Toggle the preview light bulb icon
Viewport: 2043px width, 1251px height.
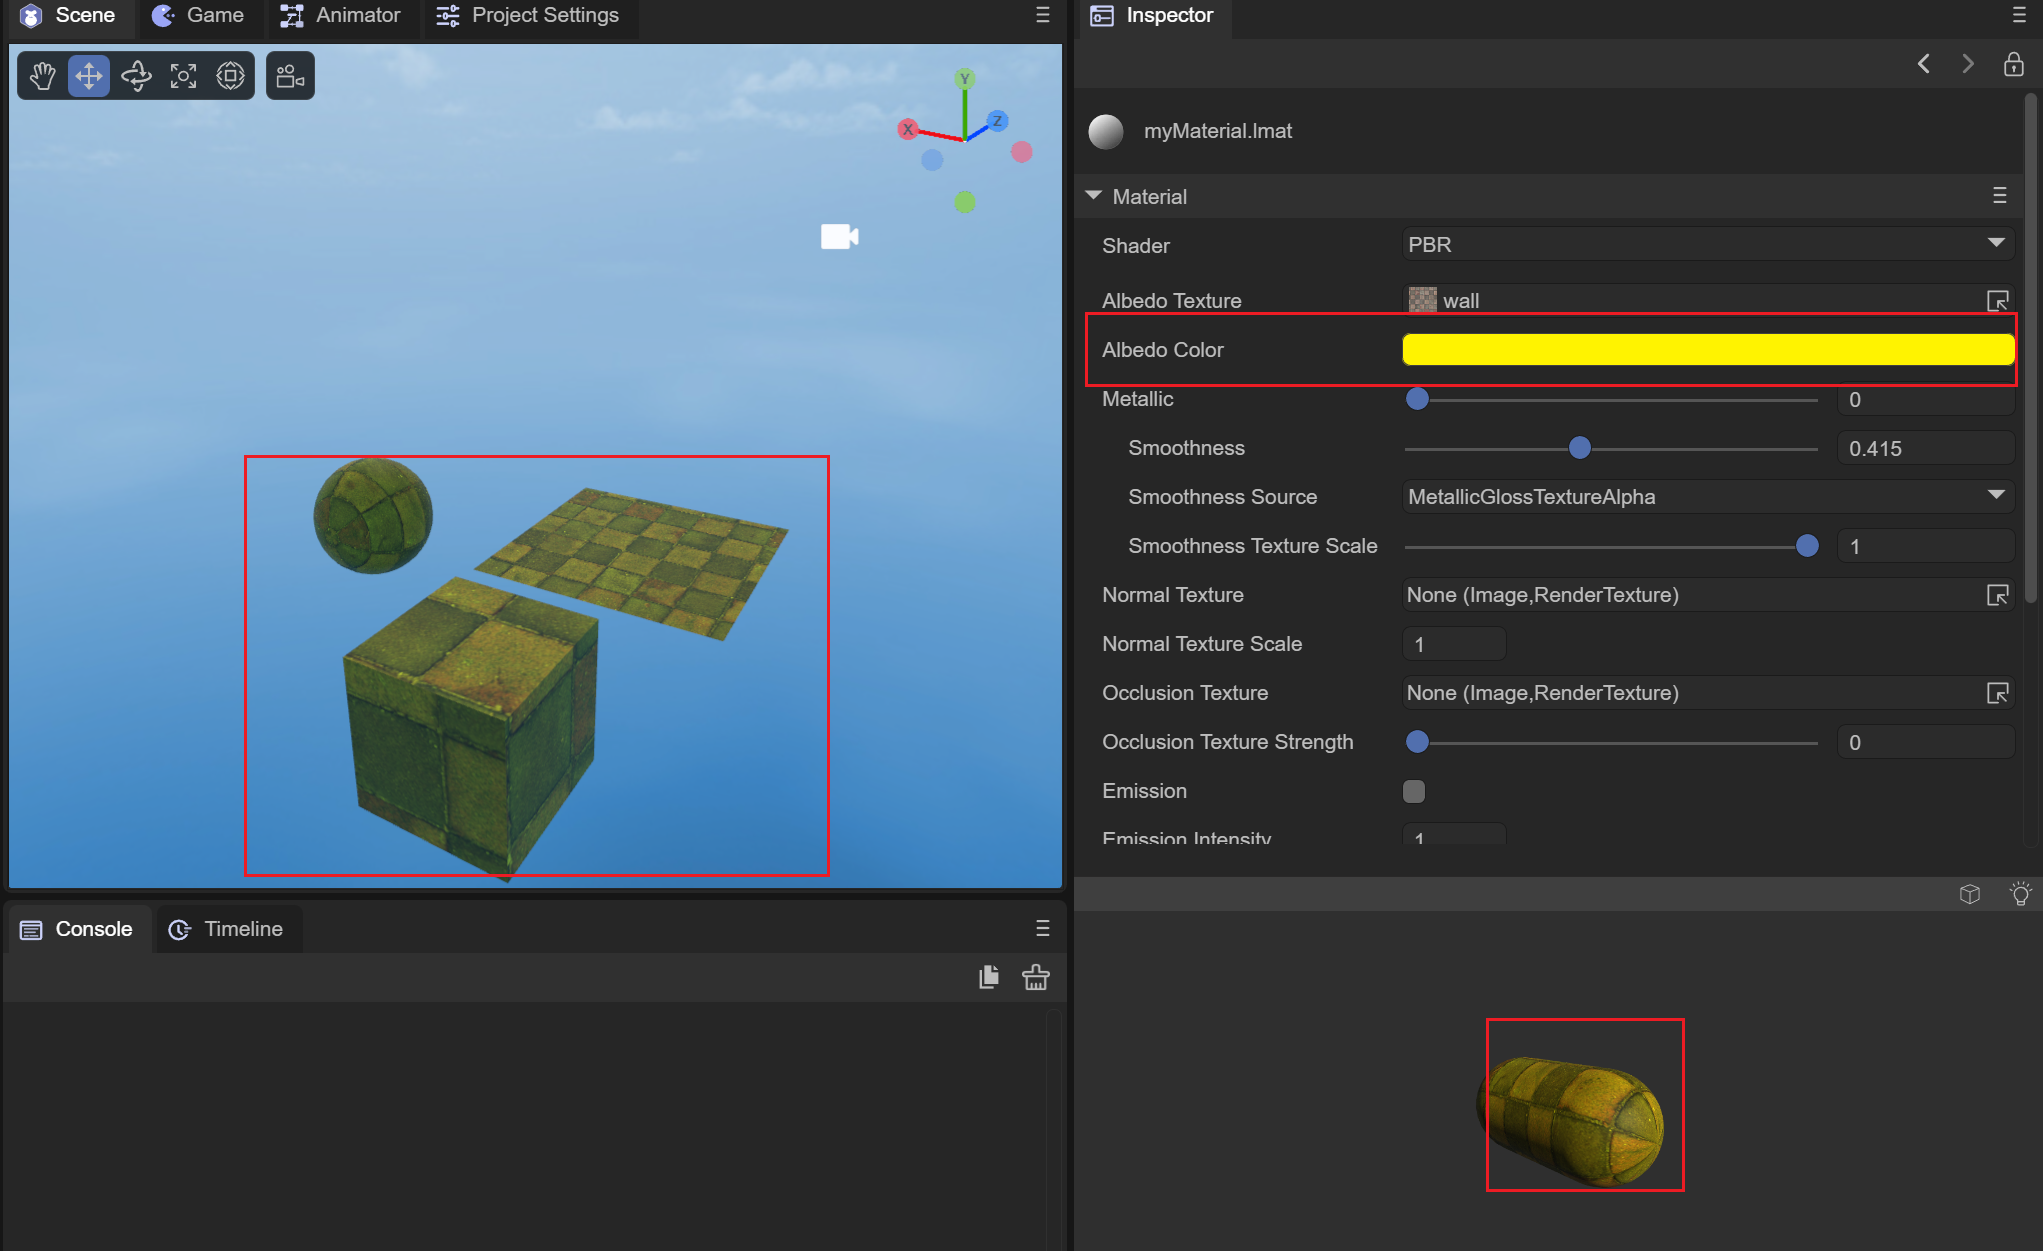coord(2020,894)
